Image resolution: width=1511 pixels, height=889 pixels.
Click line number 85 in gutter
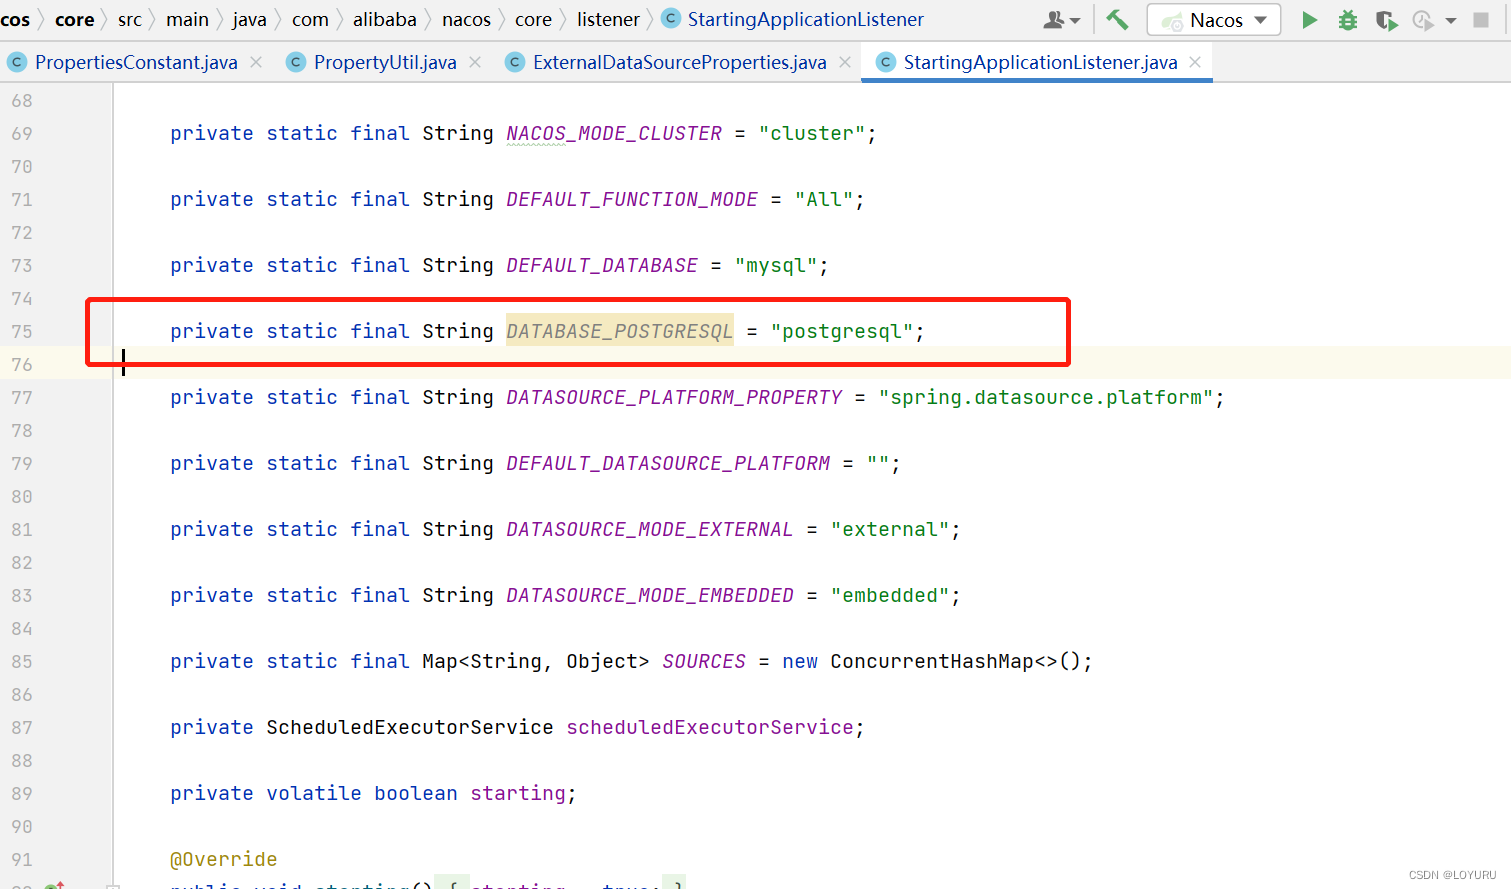coord(22,661)
